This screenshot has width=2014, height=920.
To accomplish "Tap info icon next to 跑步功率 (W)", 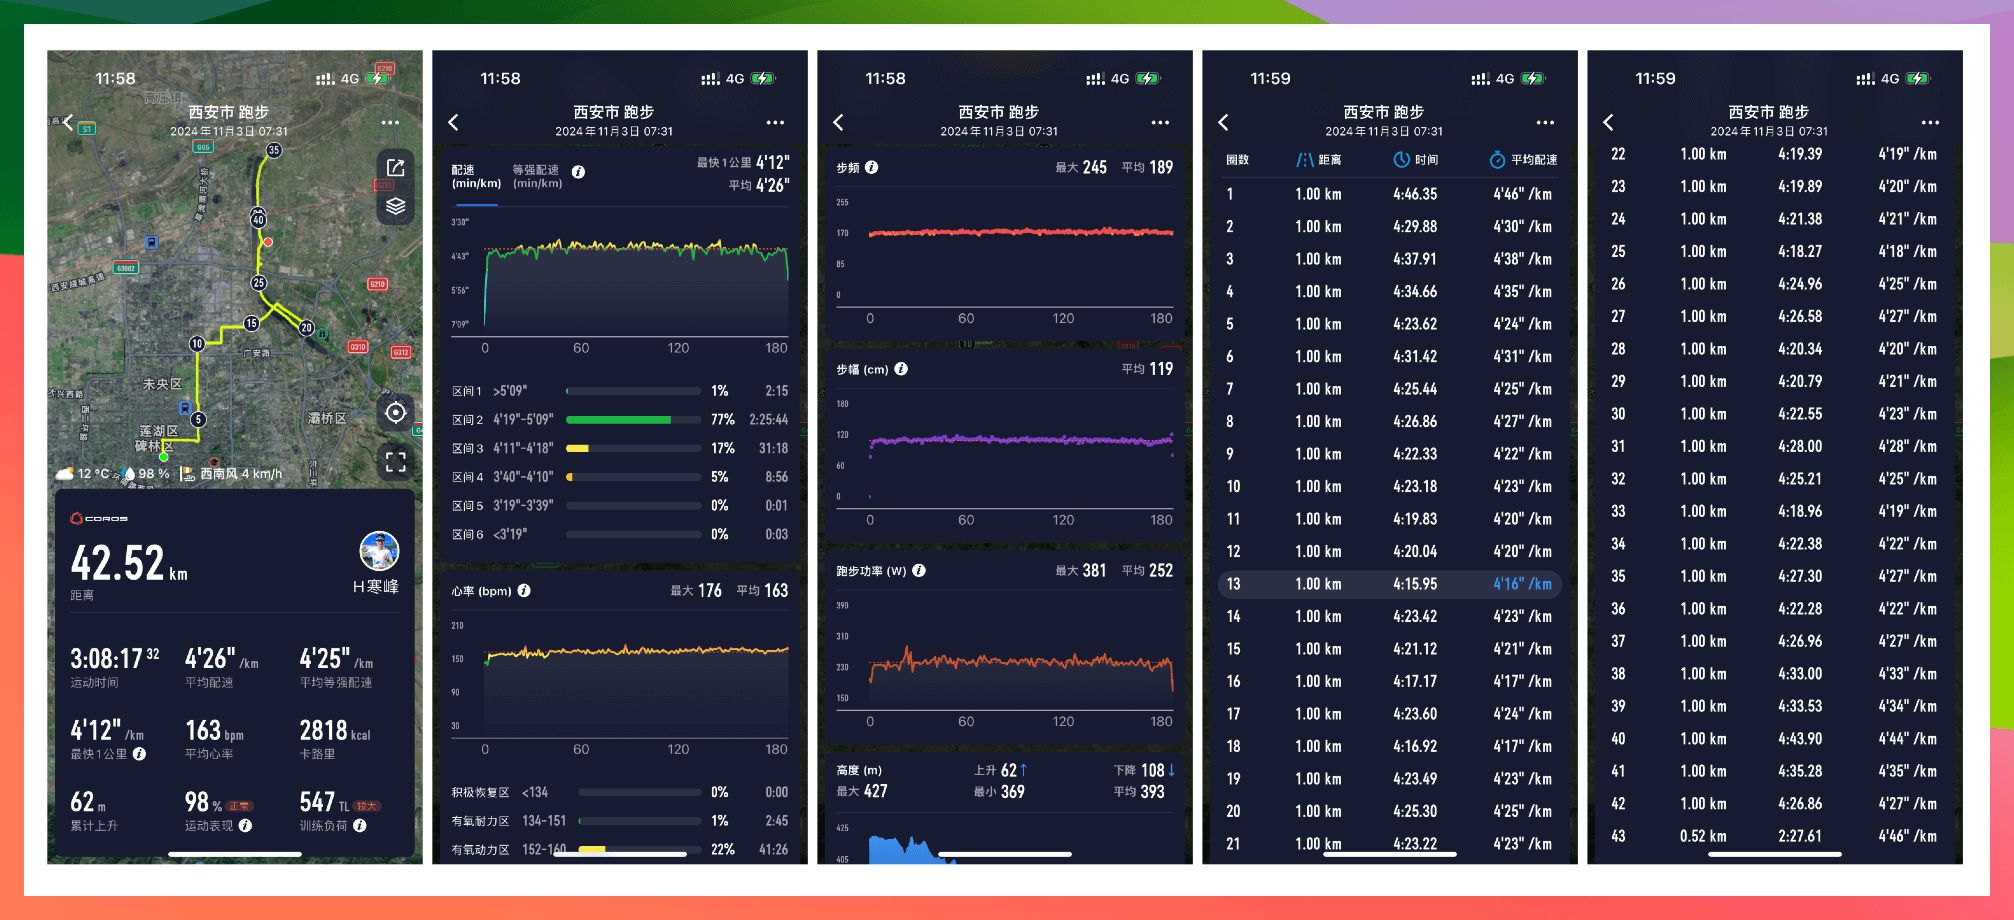I will point(919,571).
